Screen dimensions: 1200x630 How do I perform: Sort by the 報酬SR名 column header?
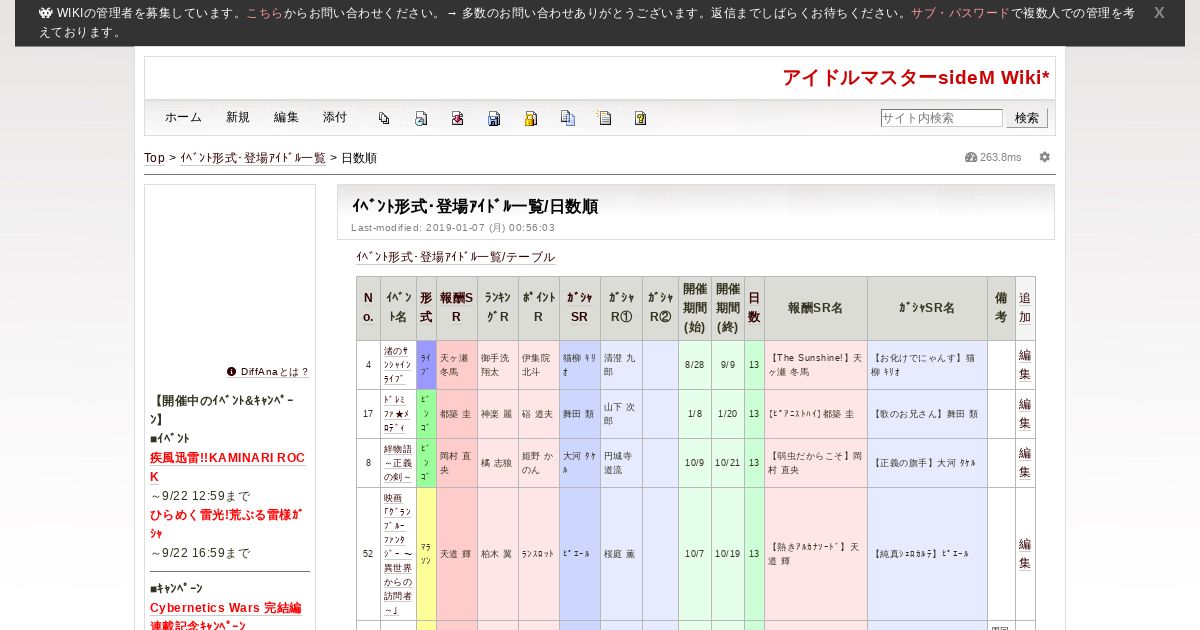[816, 308]
